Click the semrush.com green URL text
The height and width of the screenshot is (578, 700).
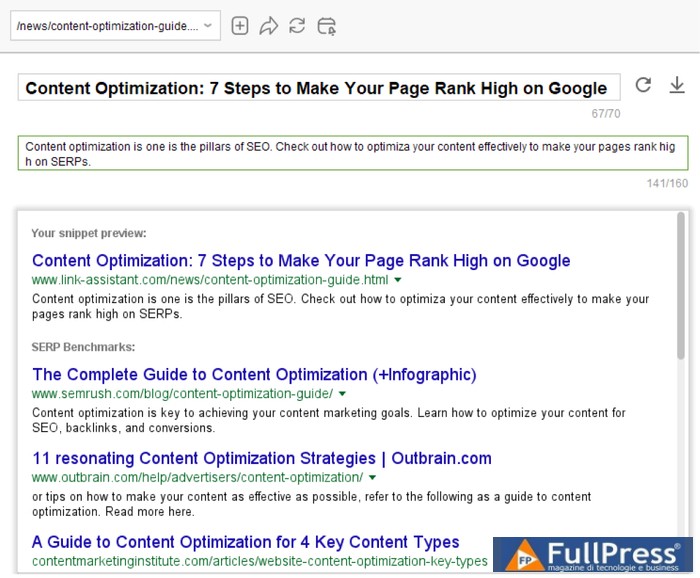click(x=182, y=394)
